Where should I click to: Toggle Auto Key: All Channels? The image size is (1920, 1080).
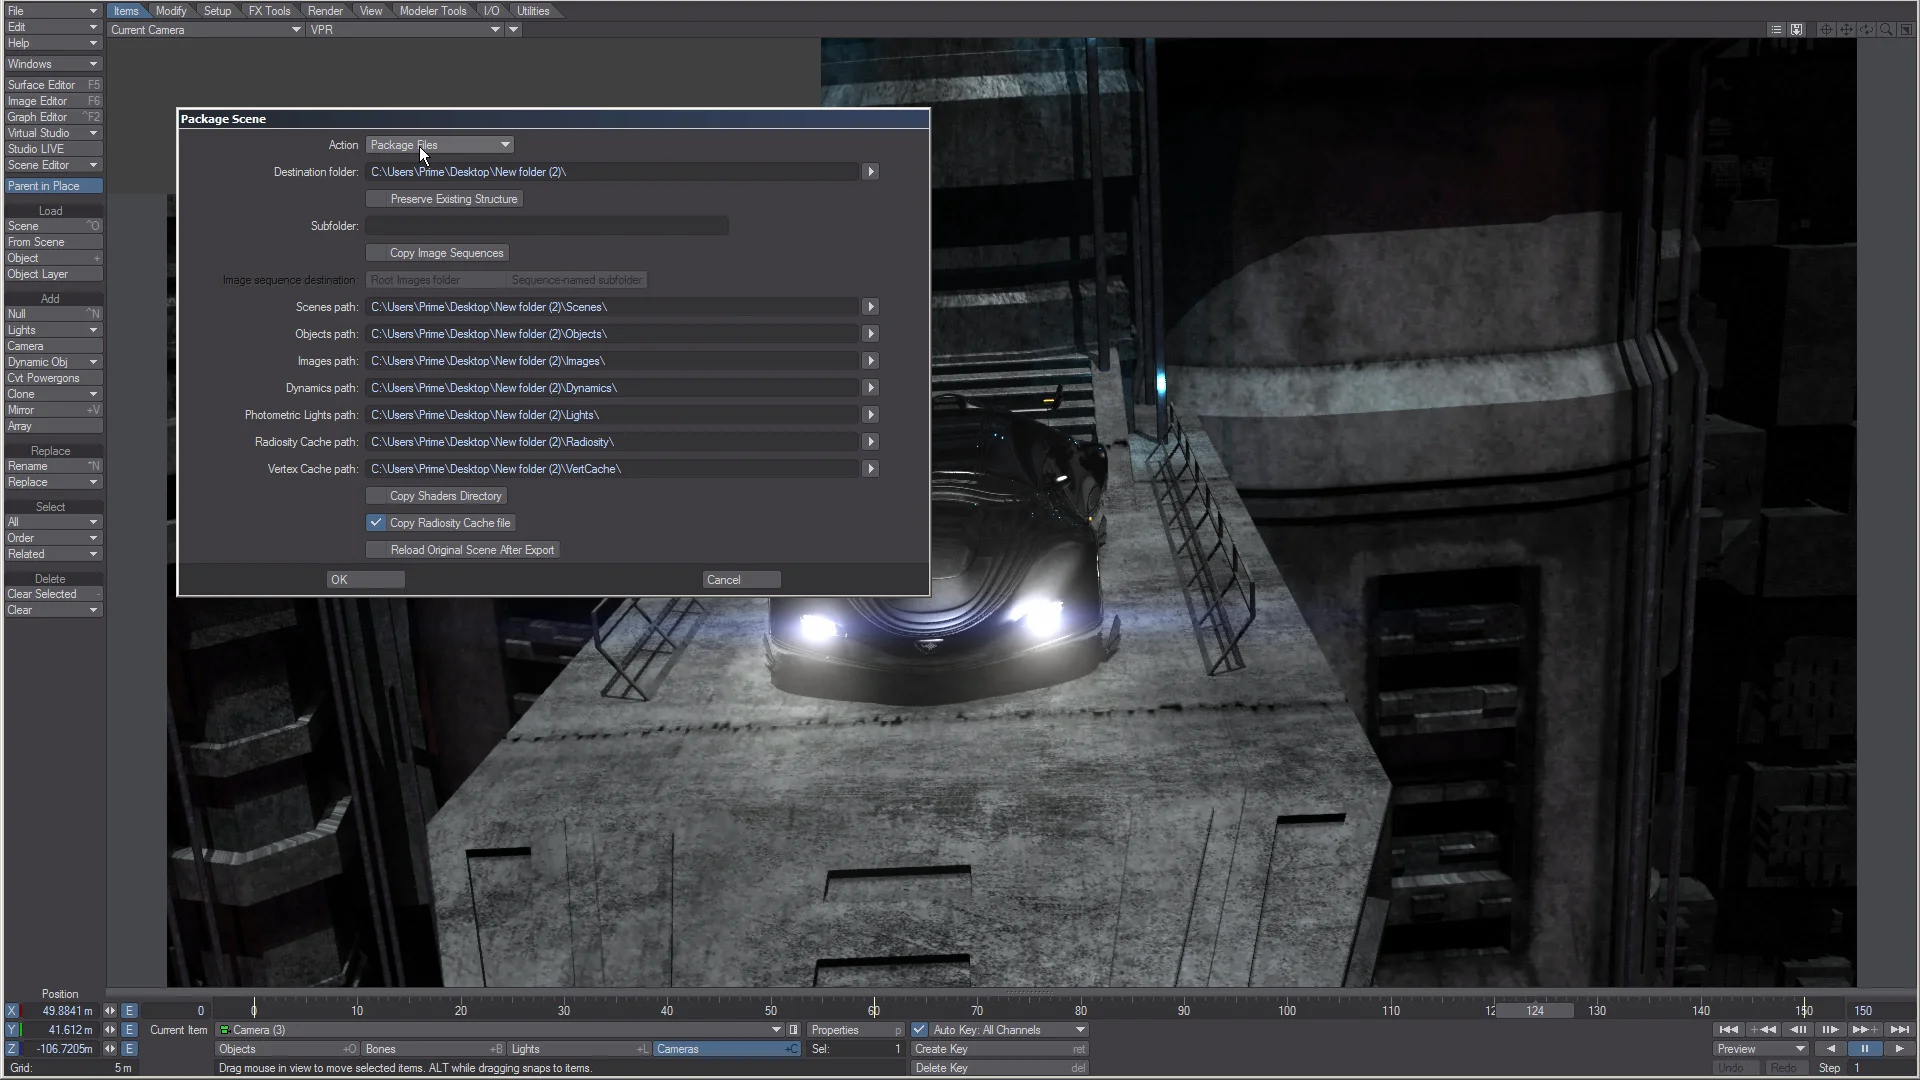point(920,1029)
